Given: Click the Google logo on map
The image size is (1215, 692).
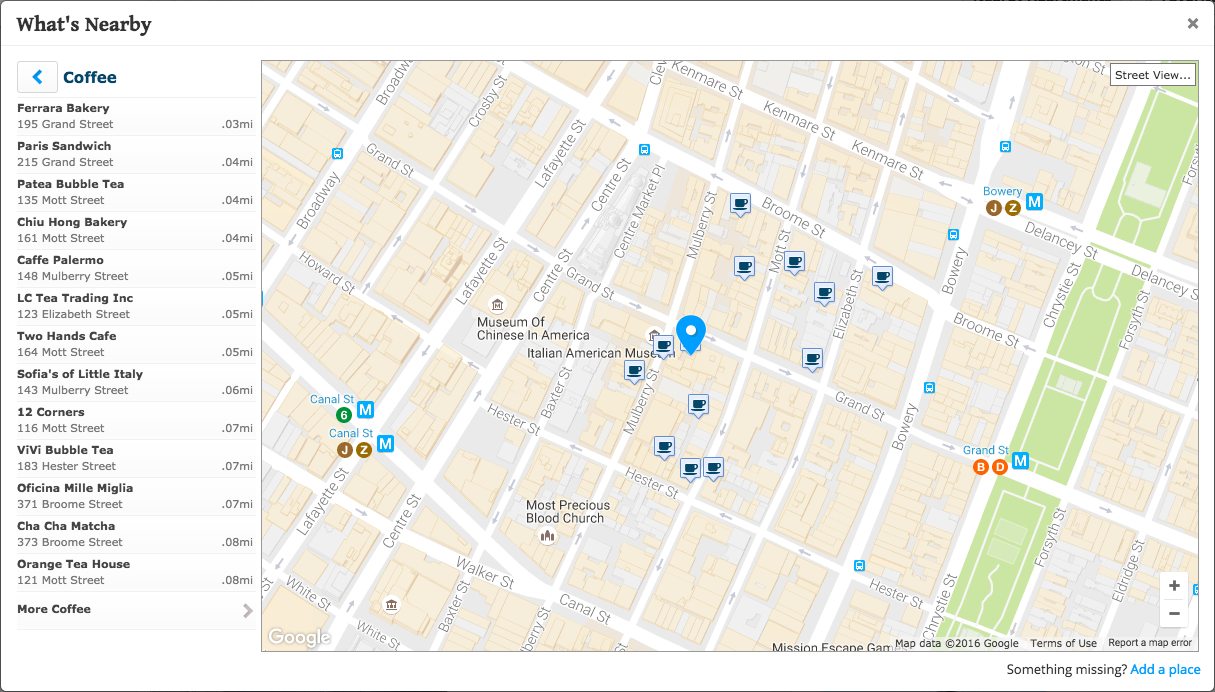Looking at the screenshot, I should click(299, 637).
